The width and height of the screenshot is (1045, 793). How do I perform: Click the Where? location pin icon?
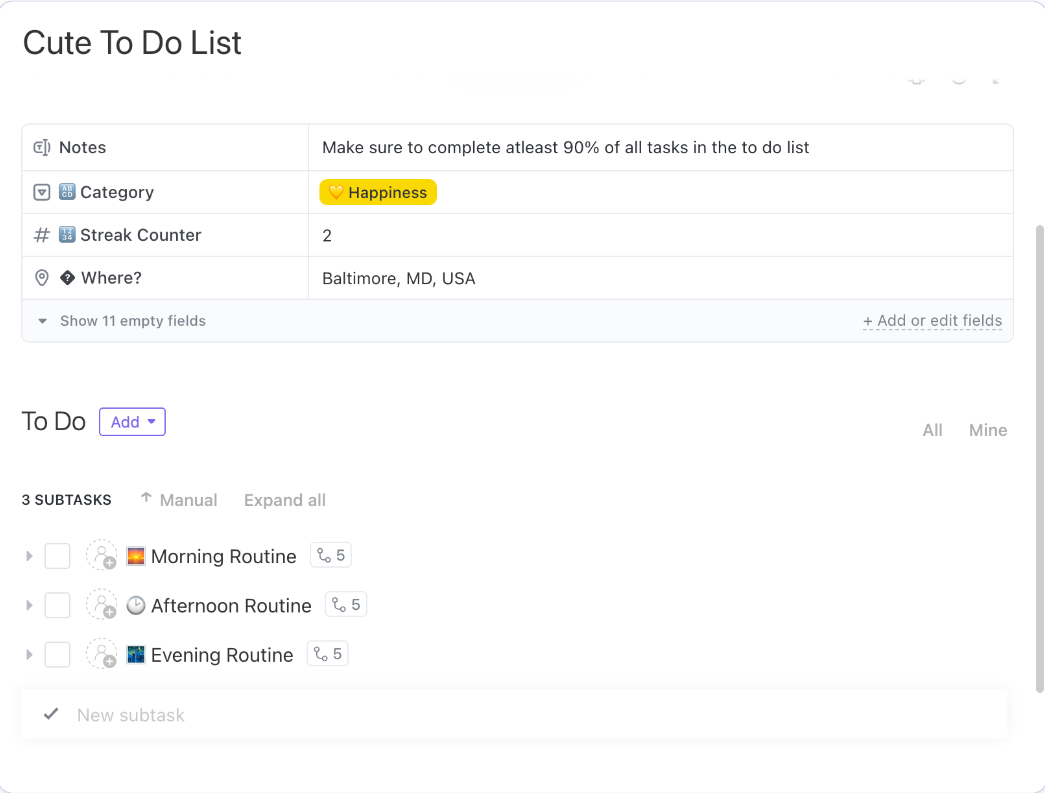click(x=41, y=278)
